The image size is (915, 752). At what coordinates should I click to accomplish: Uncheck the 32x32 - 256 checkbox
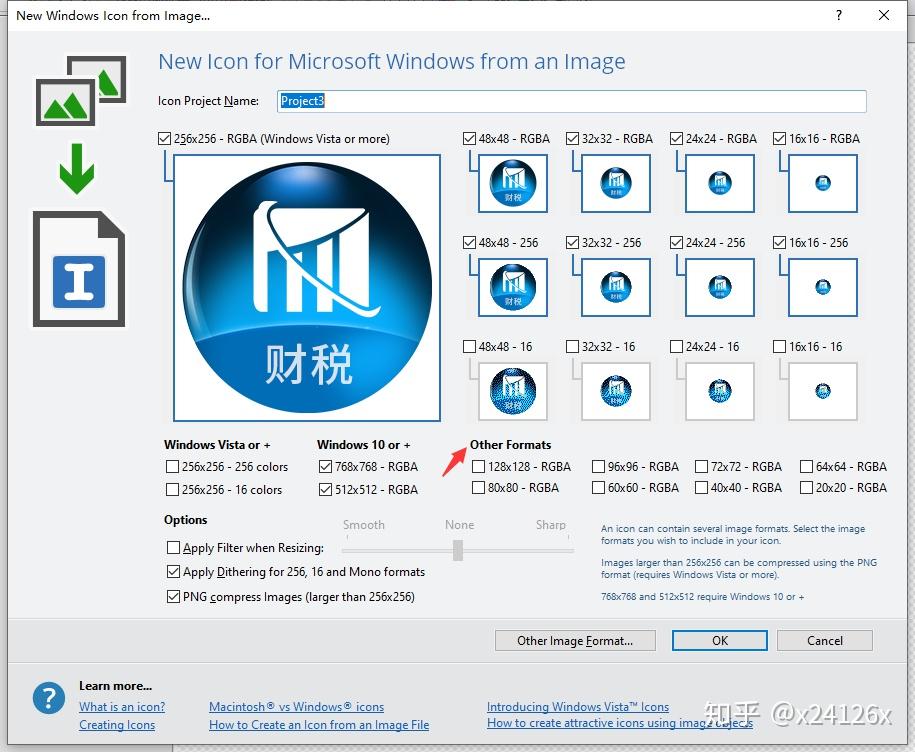point(572,243)
